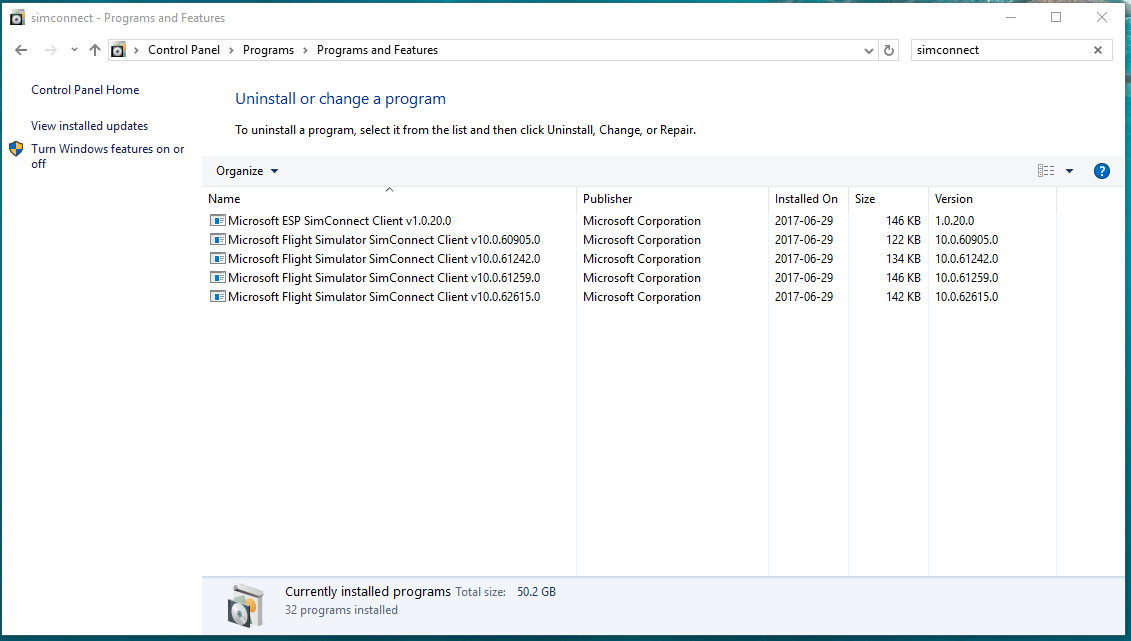
Task: Open the recent locations chevron
Action: [74, 50]
